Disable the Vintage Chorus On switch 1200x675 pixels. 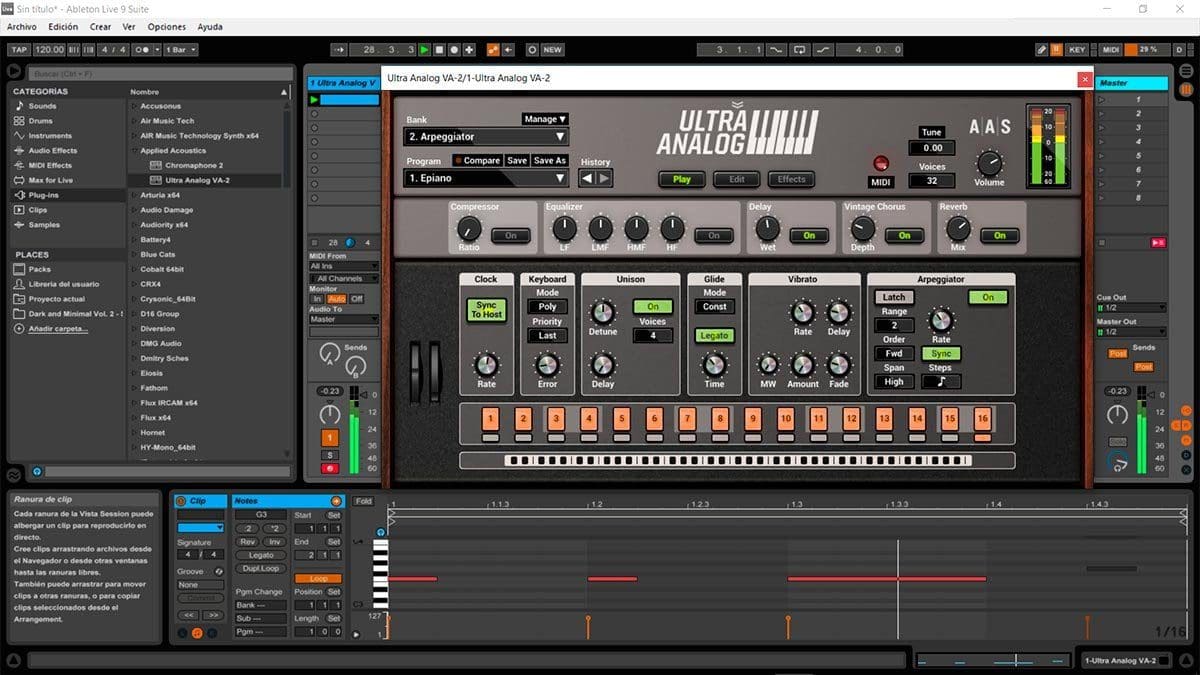pyautogui.click(x=904, y=235)
